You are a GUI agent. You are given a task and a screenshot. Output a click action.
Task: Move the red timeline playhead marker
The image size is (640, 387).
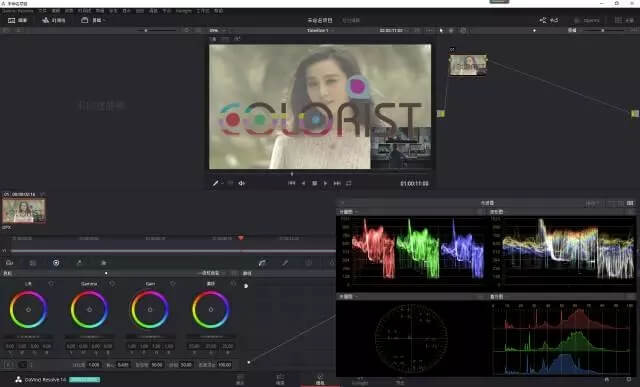pyautogui.click(x=241, y=238)
